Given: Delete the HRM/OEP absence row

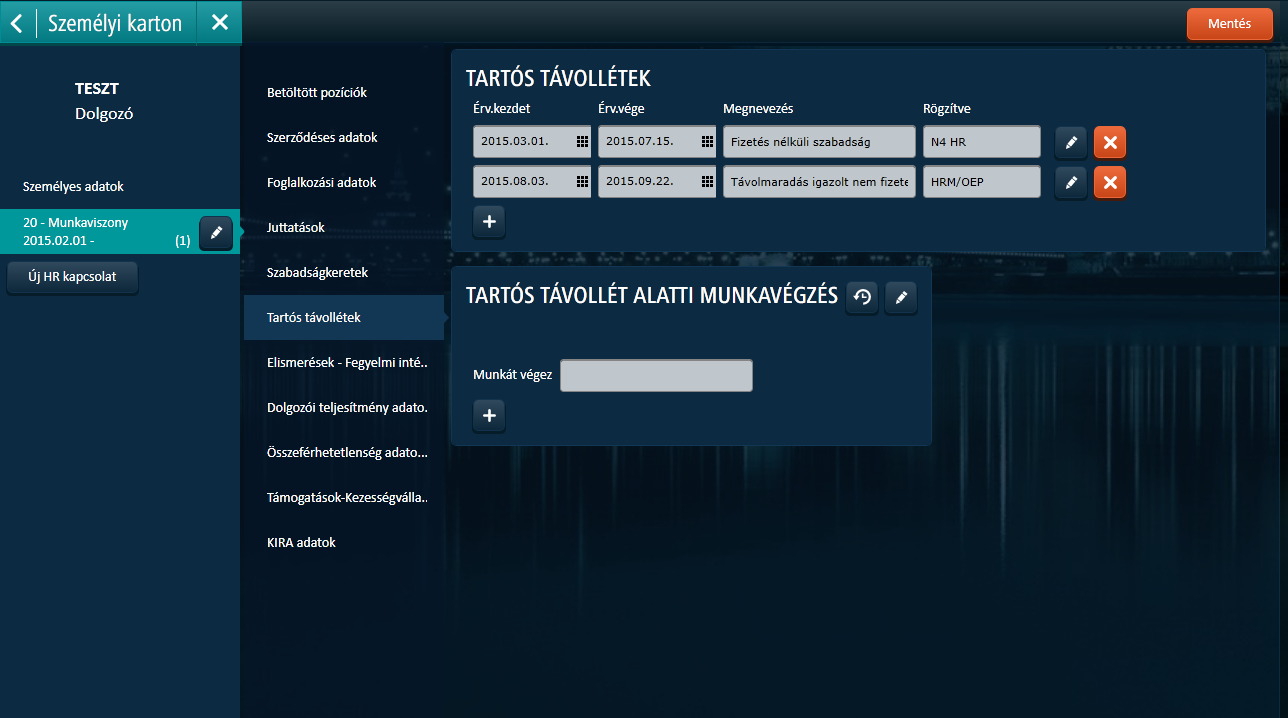Looking at the screenshot, I should point(1110,182).
